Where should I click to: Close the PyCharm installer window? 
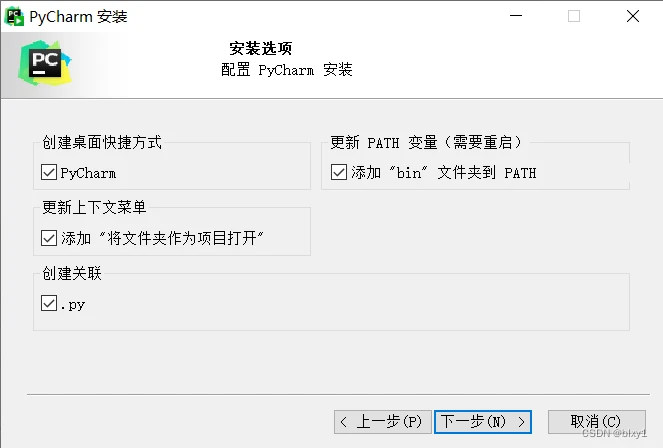633,16
